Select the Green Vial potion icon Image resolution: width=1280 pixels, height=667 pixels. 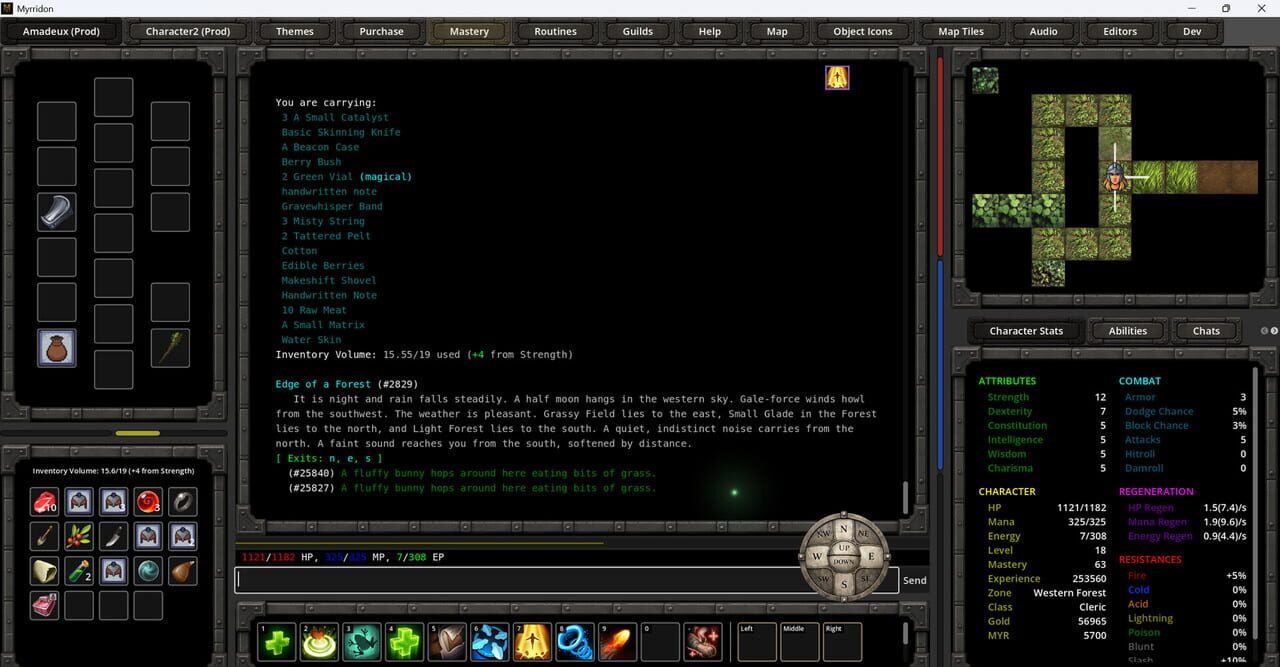tap(80, 571)
